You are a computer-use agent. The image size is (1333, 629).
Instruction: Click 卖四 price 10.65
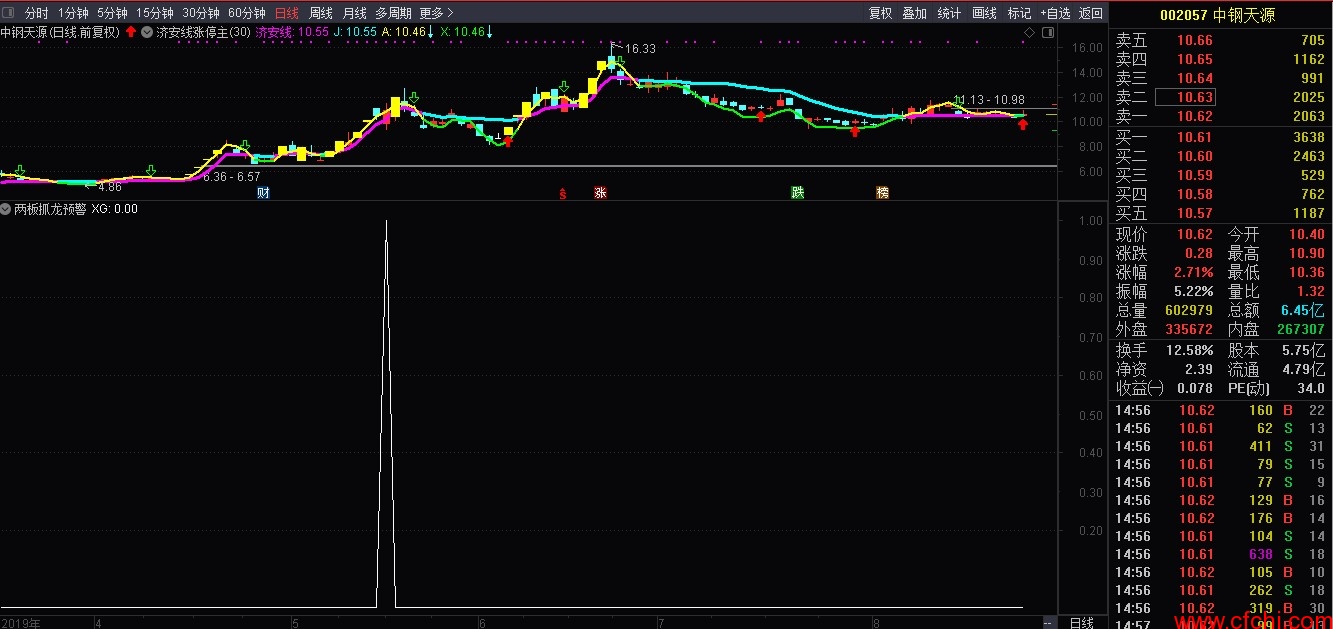click(x=1195, y=59)
